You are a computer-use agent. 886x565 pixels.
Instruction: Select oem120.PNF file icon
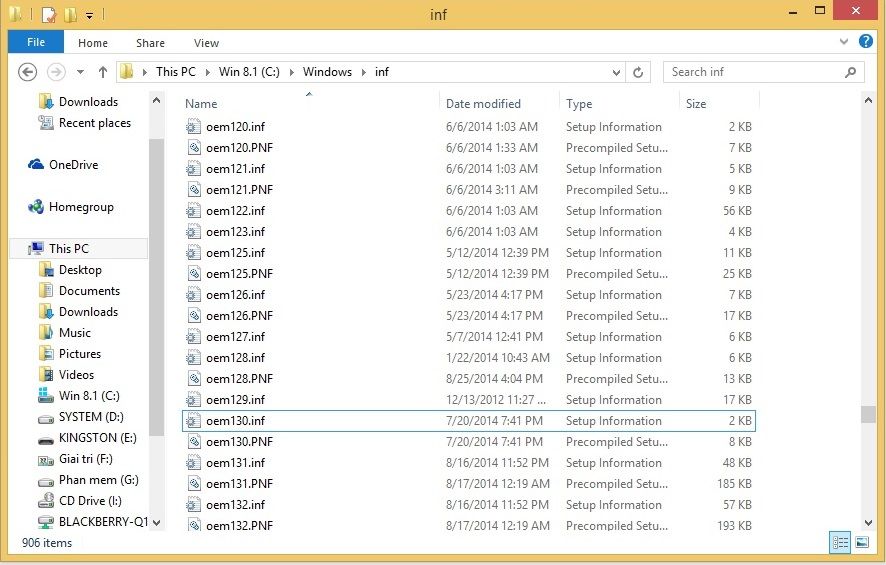coord(193,147)
